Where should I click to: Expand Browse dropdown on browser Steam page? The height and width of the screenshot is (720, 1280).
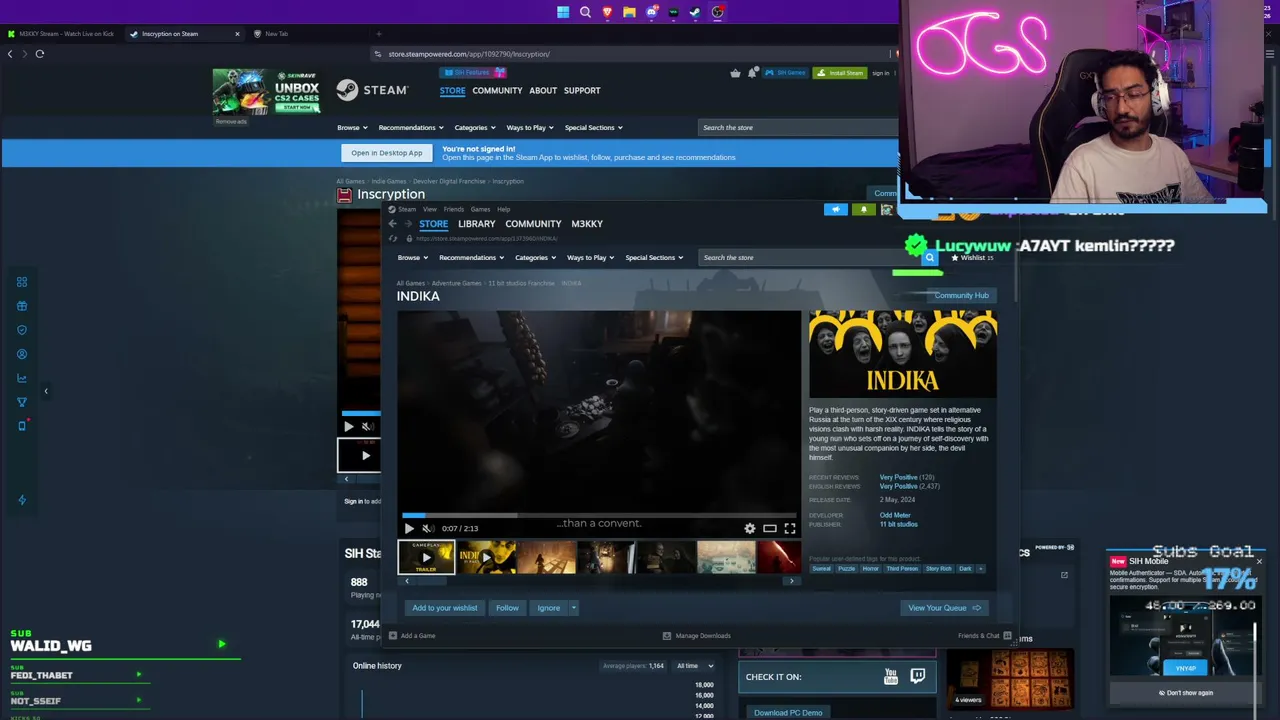pyautogui.click(x=352, y=128)
